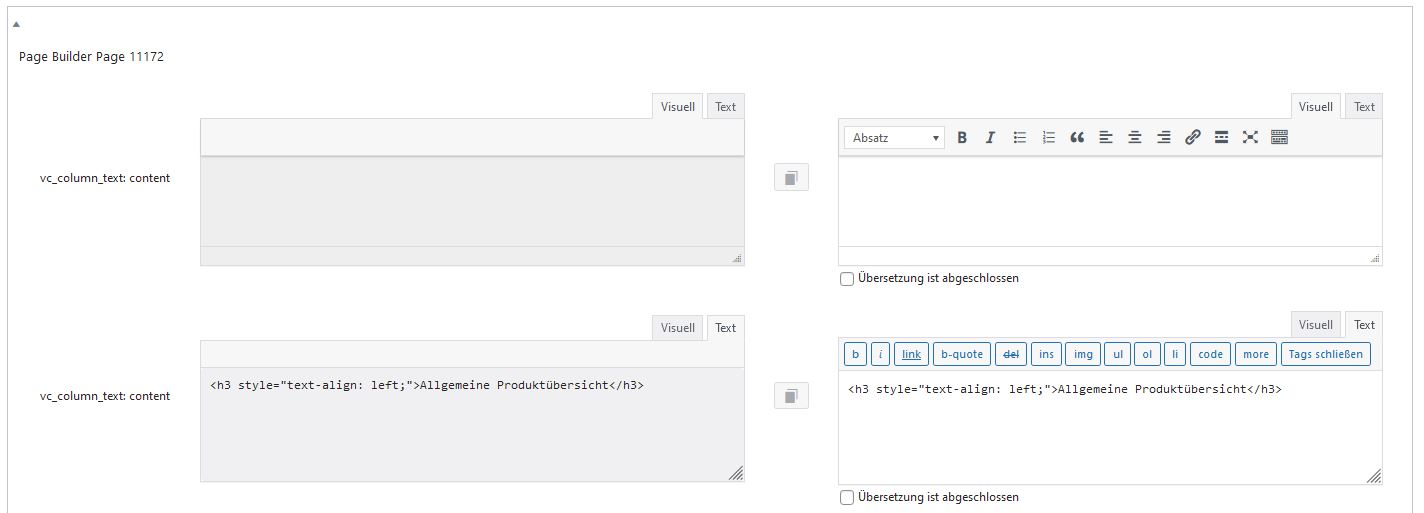This screenshot has height=513, width=1424.
Task: Copy original content in first row
Action: [x=791, y=178]
